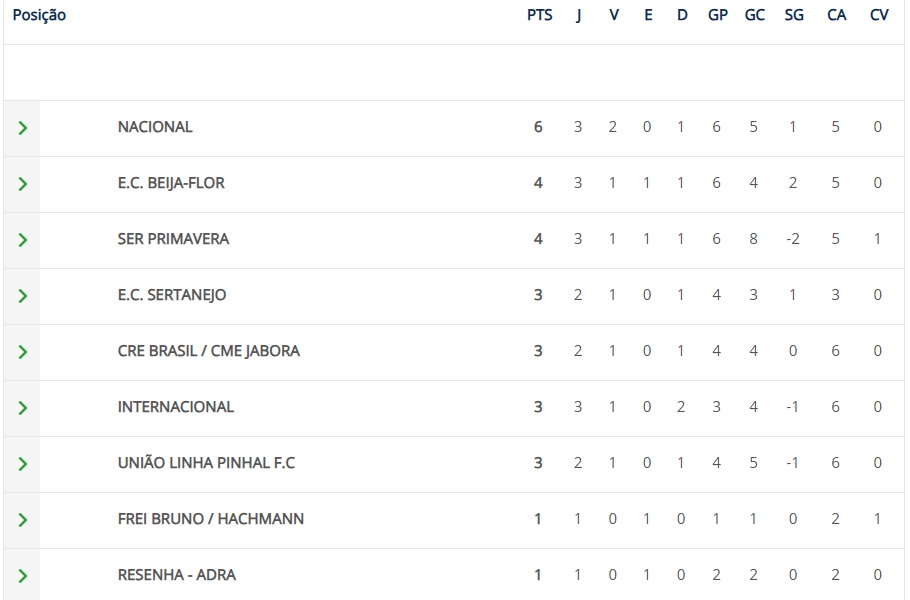Viewport: 910px width, 600px height.
Task: Click the Posição column header
Action: pyautogui.click(x=39, y=15)
